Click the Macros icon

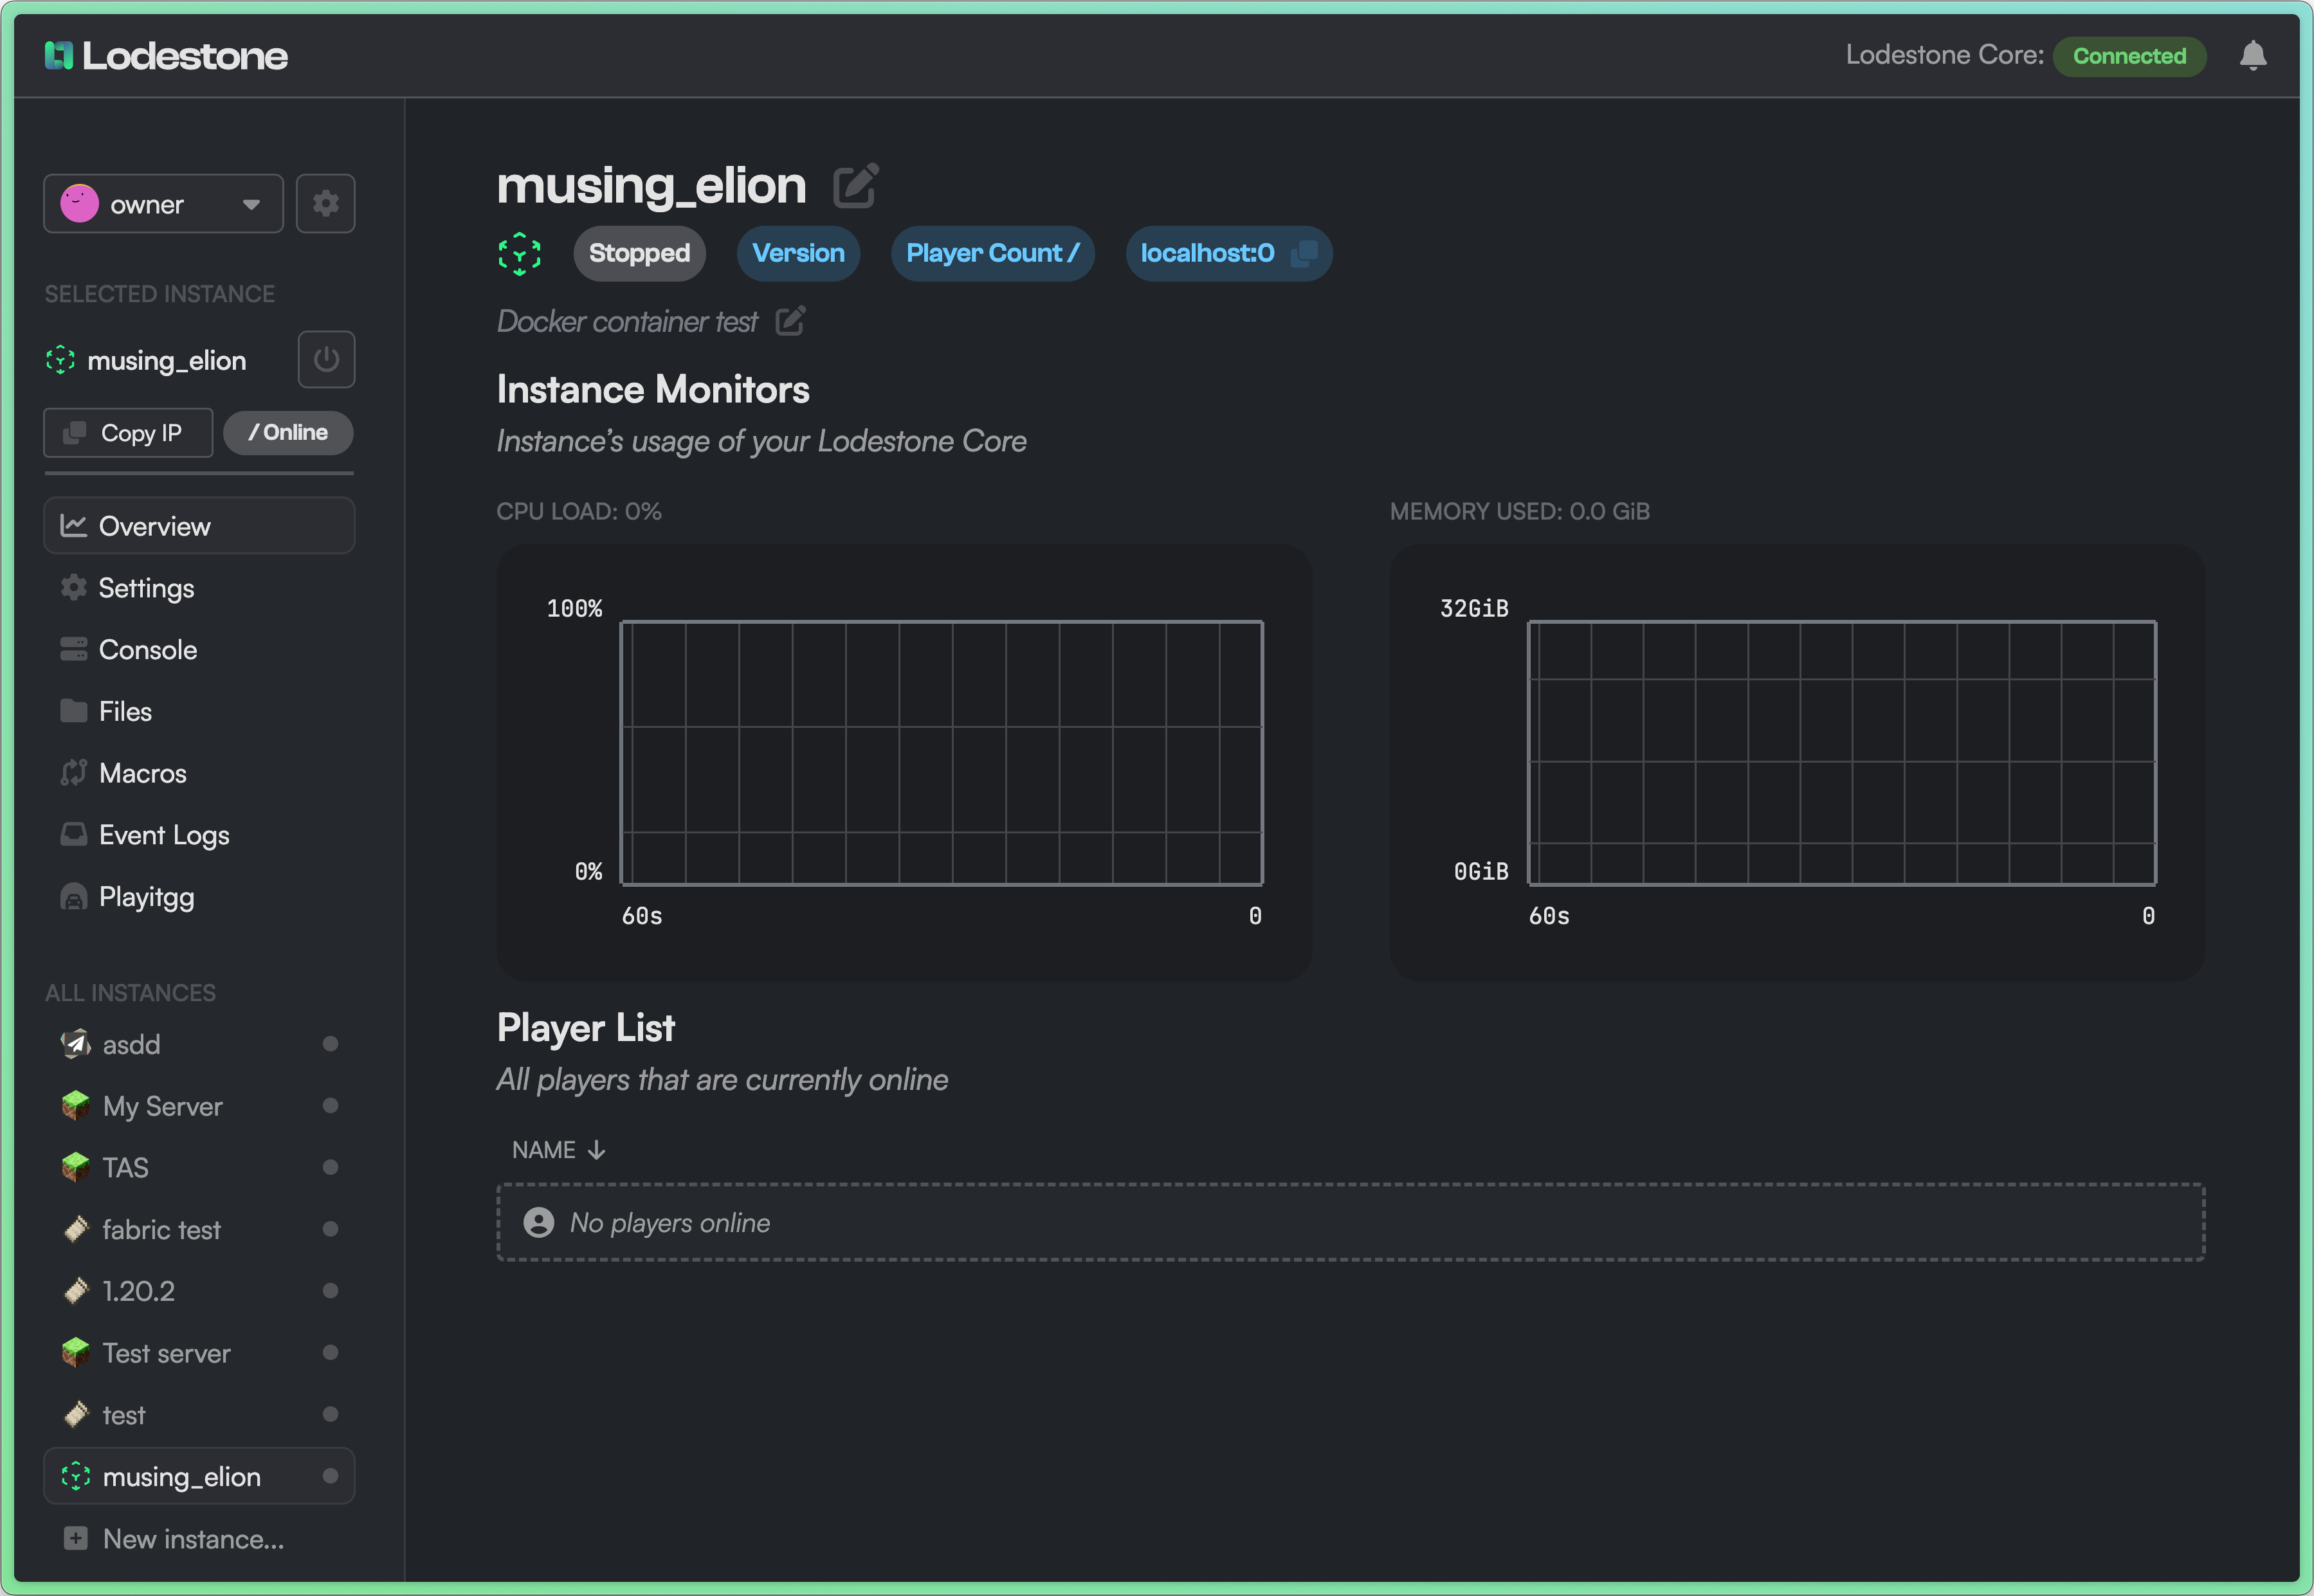[x=73, y=773]
